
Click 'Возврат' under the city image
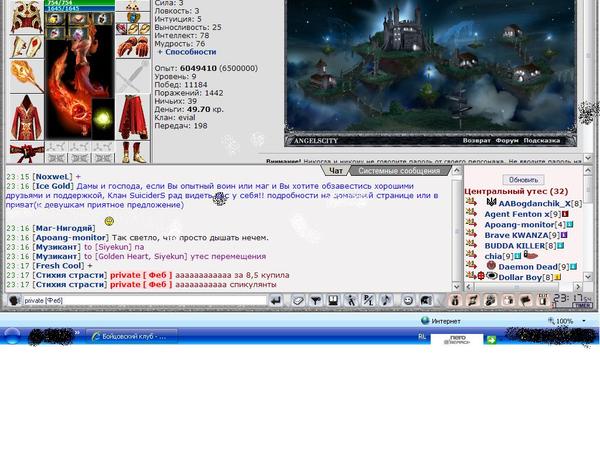point(476,140)
